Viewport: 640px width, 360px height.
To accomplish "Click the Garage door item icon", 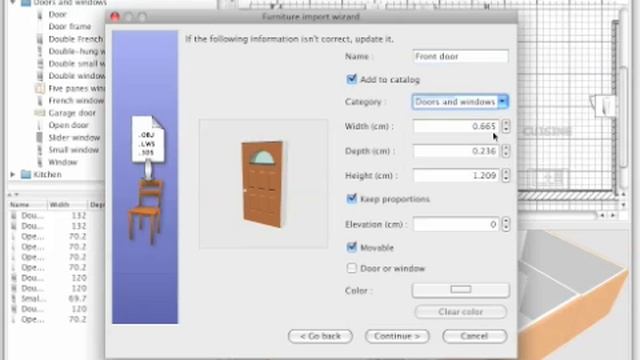I will click(40, 113).
